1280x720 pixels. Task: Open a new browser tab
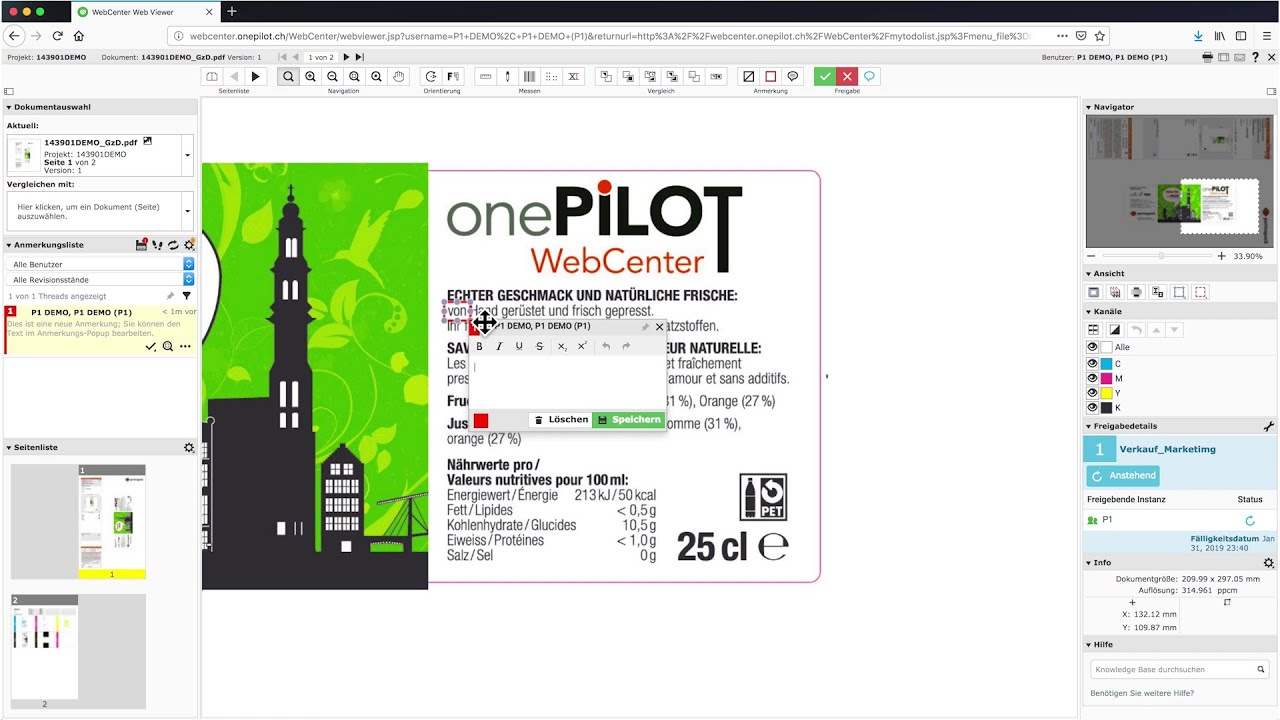[232, 11]
